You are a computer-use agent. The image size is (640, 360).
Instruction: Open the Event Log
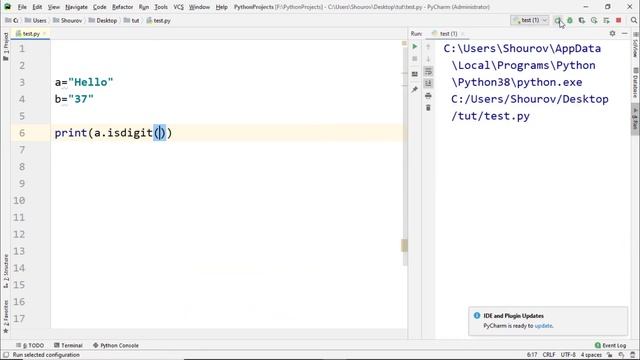(610, 345)
